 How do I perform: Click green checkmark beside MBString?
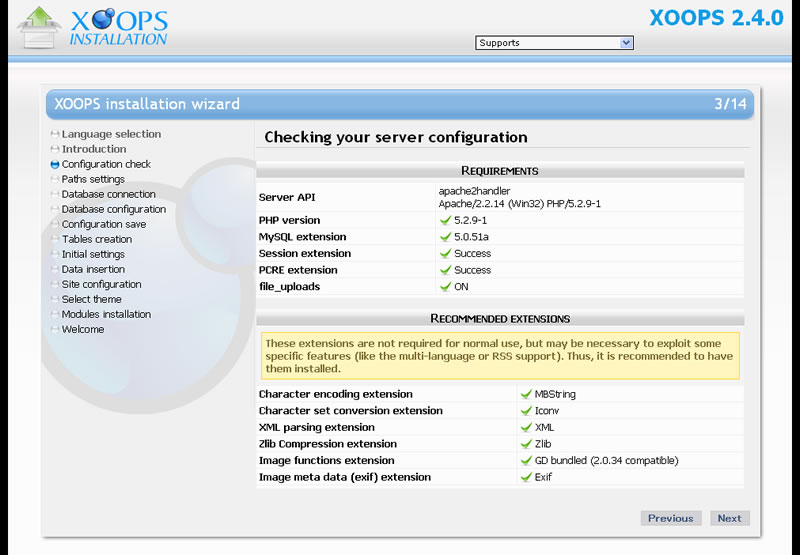(526, 394)
